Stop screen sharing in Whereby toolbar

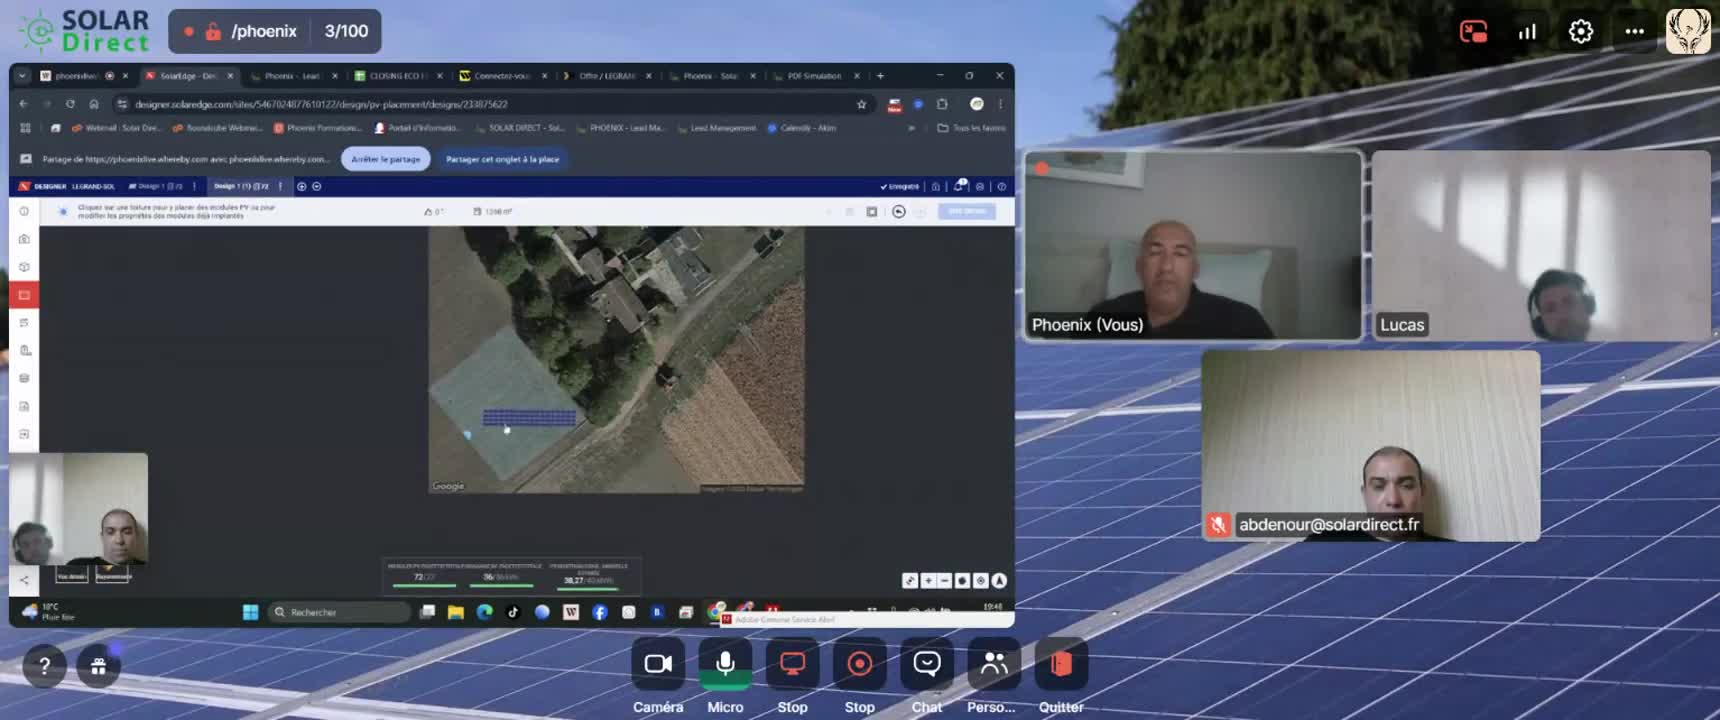point(792,664)
